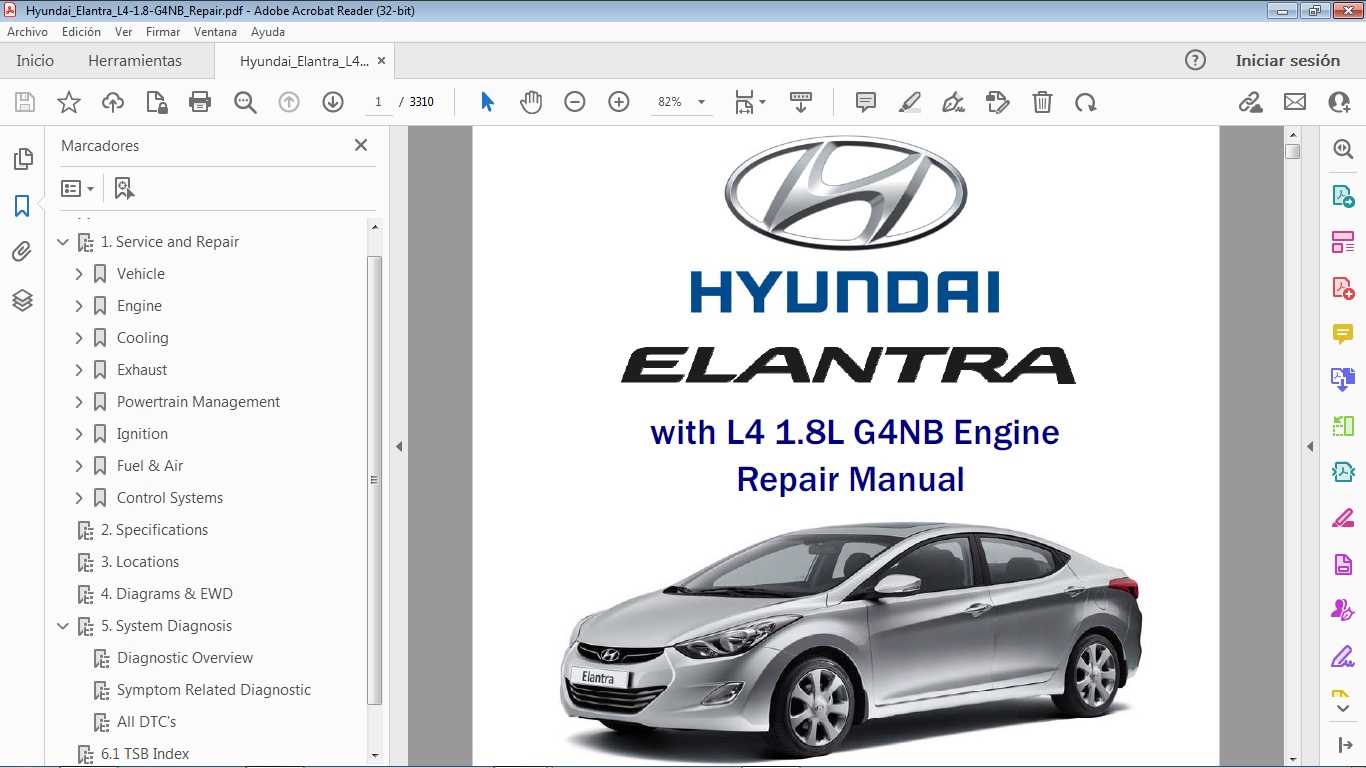This screenshot has height=768, width=1366.
Task: Activate the hand pan tool
Action: tap(531, 102)
